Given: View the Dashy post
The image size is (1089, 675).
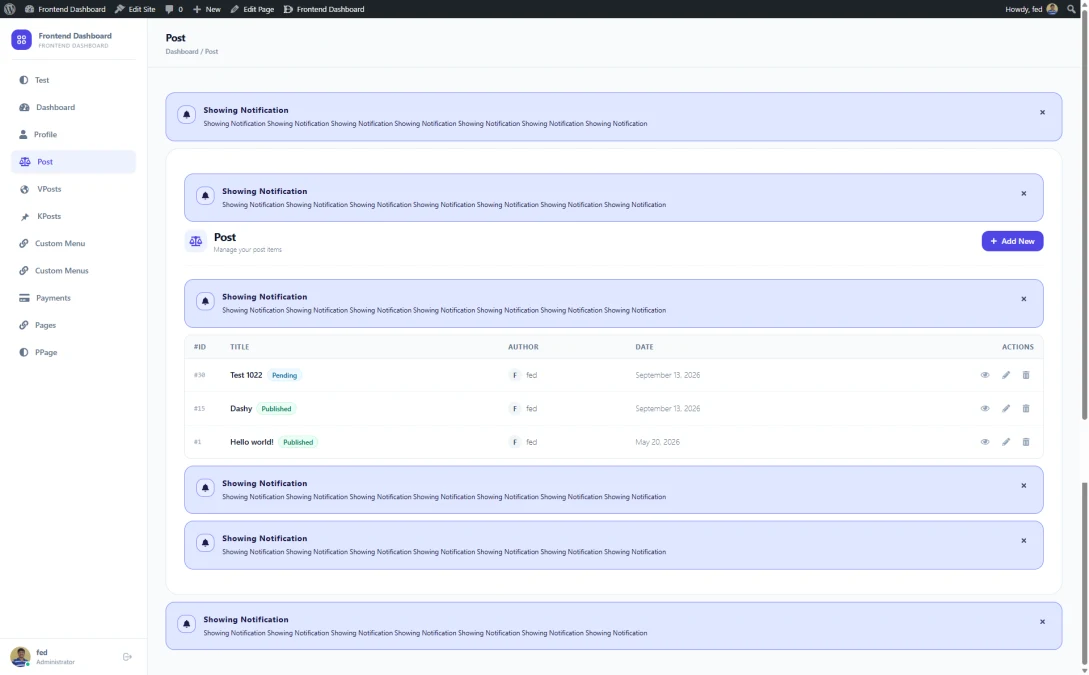Looking at the screenshot, I should (985, 408).
